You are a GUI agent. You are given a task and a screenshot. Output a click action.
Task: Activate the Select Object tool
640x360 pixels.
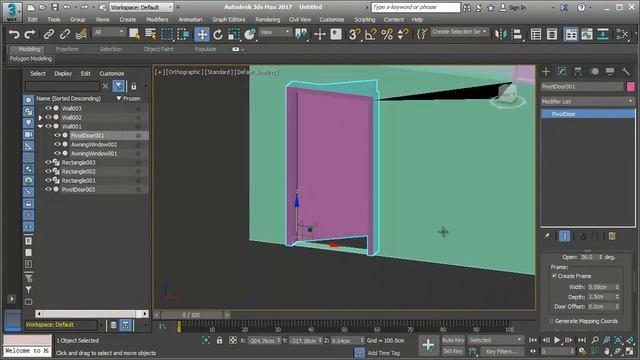click(x=134, y=34)
